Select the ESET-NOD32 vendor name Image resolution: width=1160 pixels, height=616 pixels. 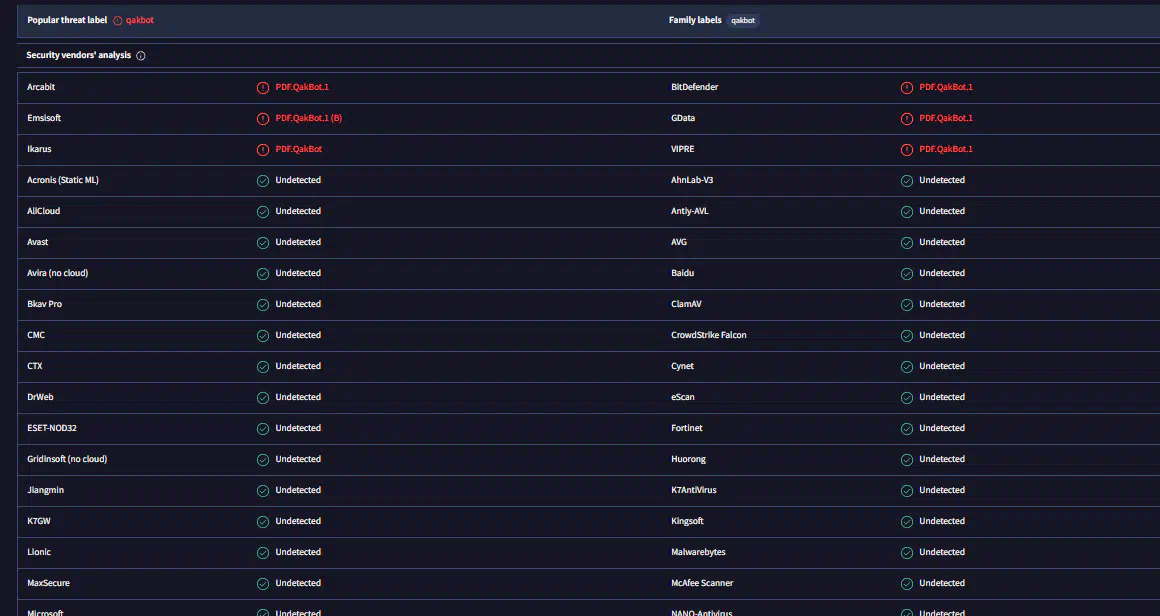point(52,428)
